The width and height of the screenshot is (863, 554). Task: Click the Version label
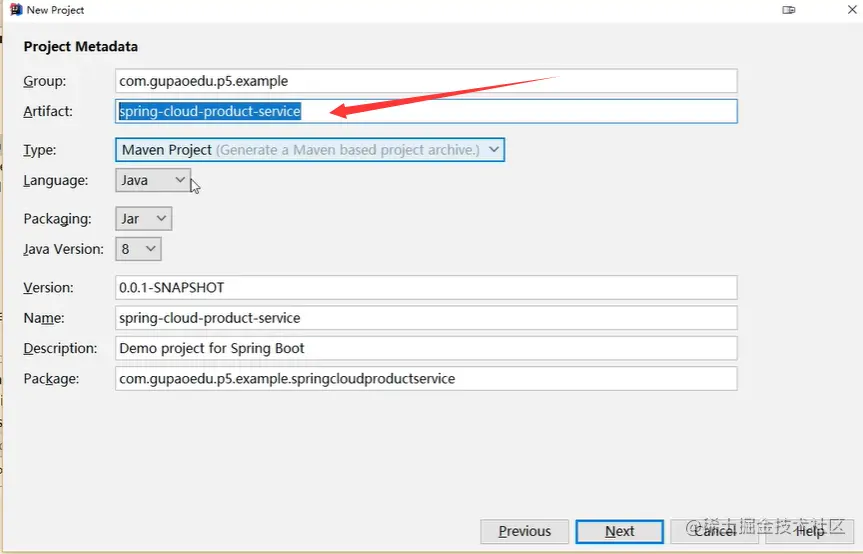click(48, 287)
